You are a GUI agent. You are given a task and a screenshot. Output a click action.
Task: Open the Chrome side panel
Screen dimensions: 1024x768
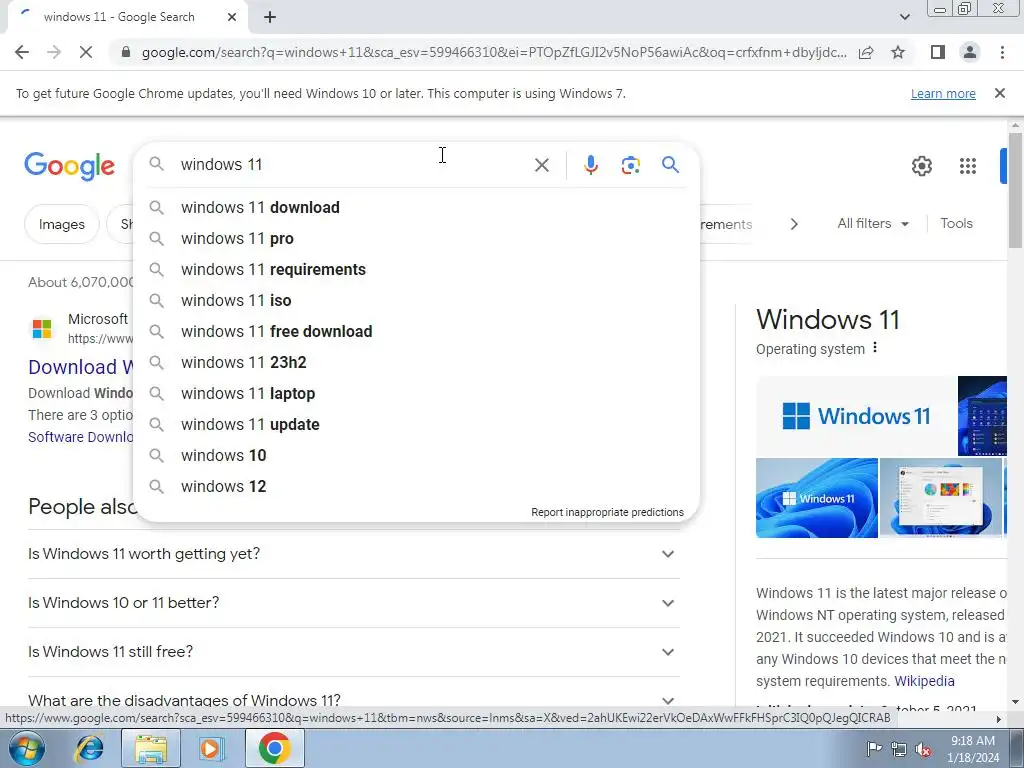[938, 52]
